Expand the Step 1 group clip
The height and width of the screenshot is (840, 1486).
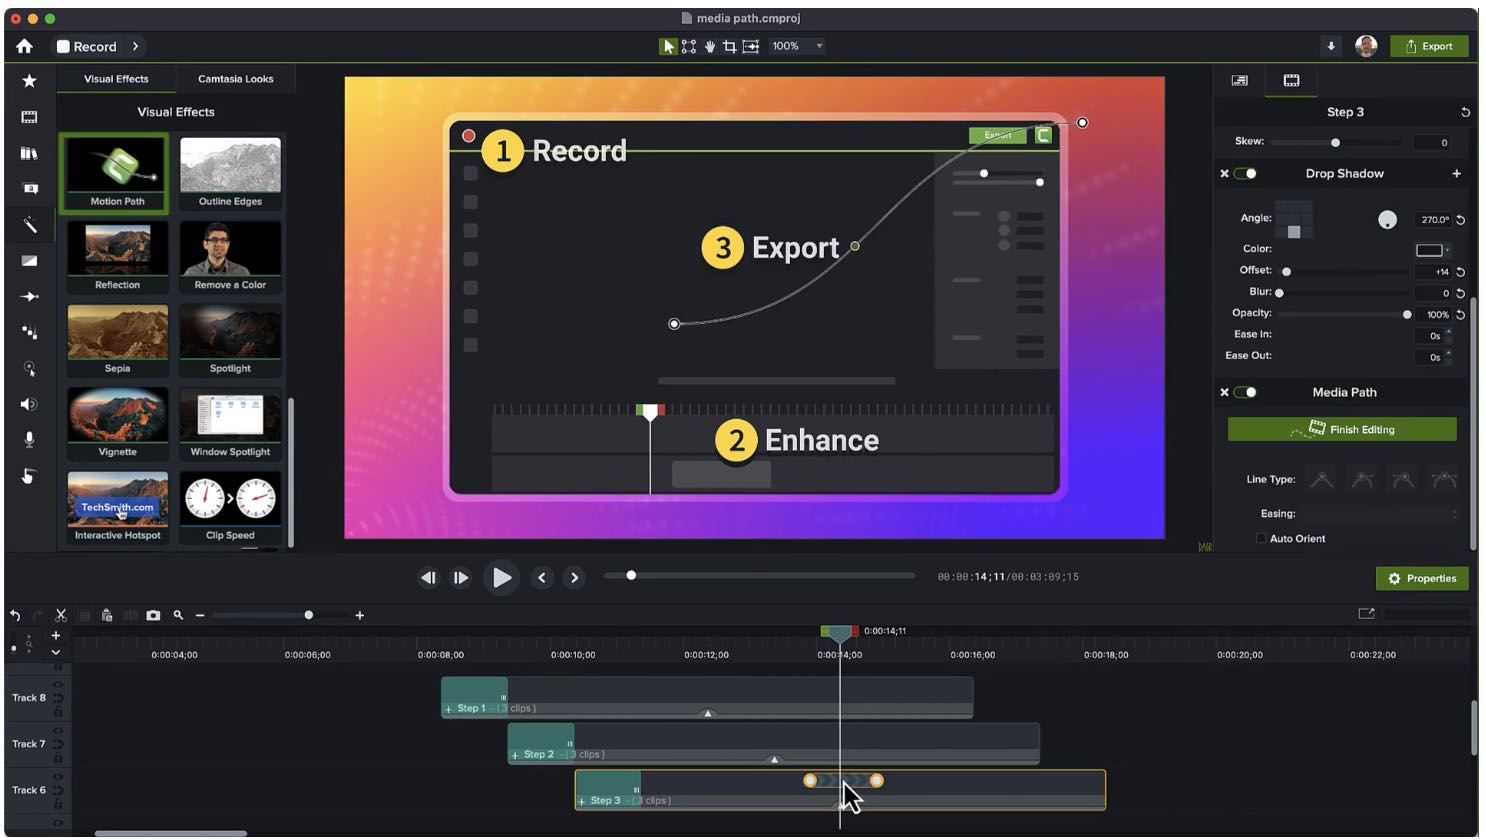coord(448,709)
